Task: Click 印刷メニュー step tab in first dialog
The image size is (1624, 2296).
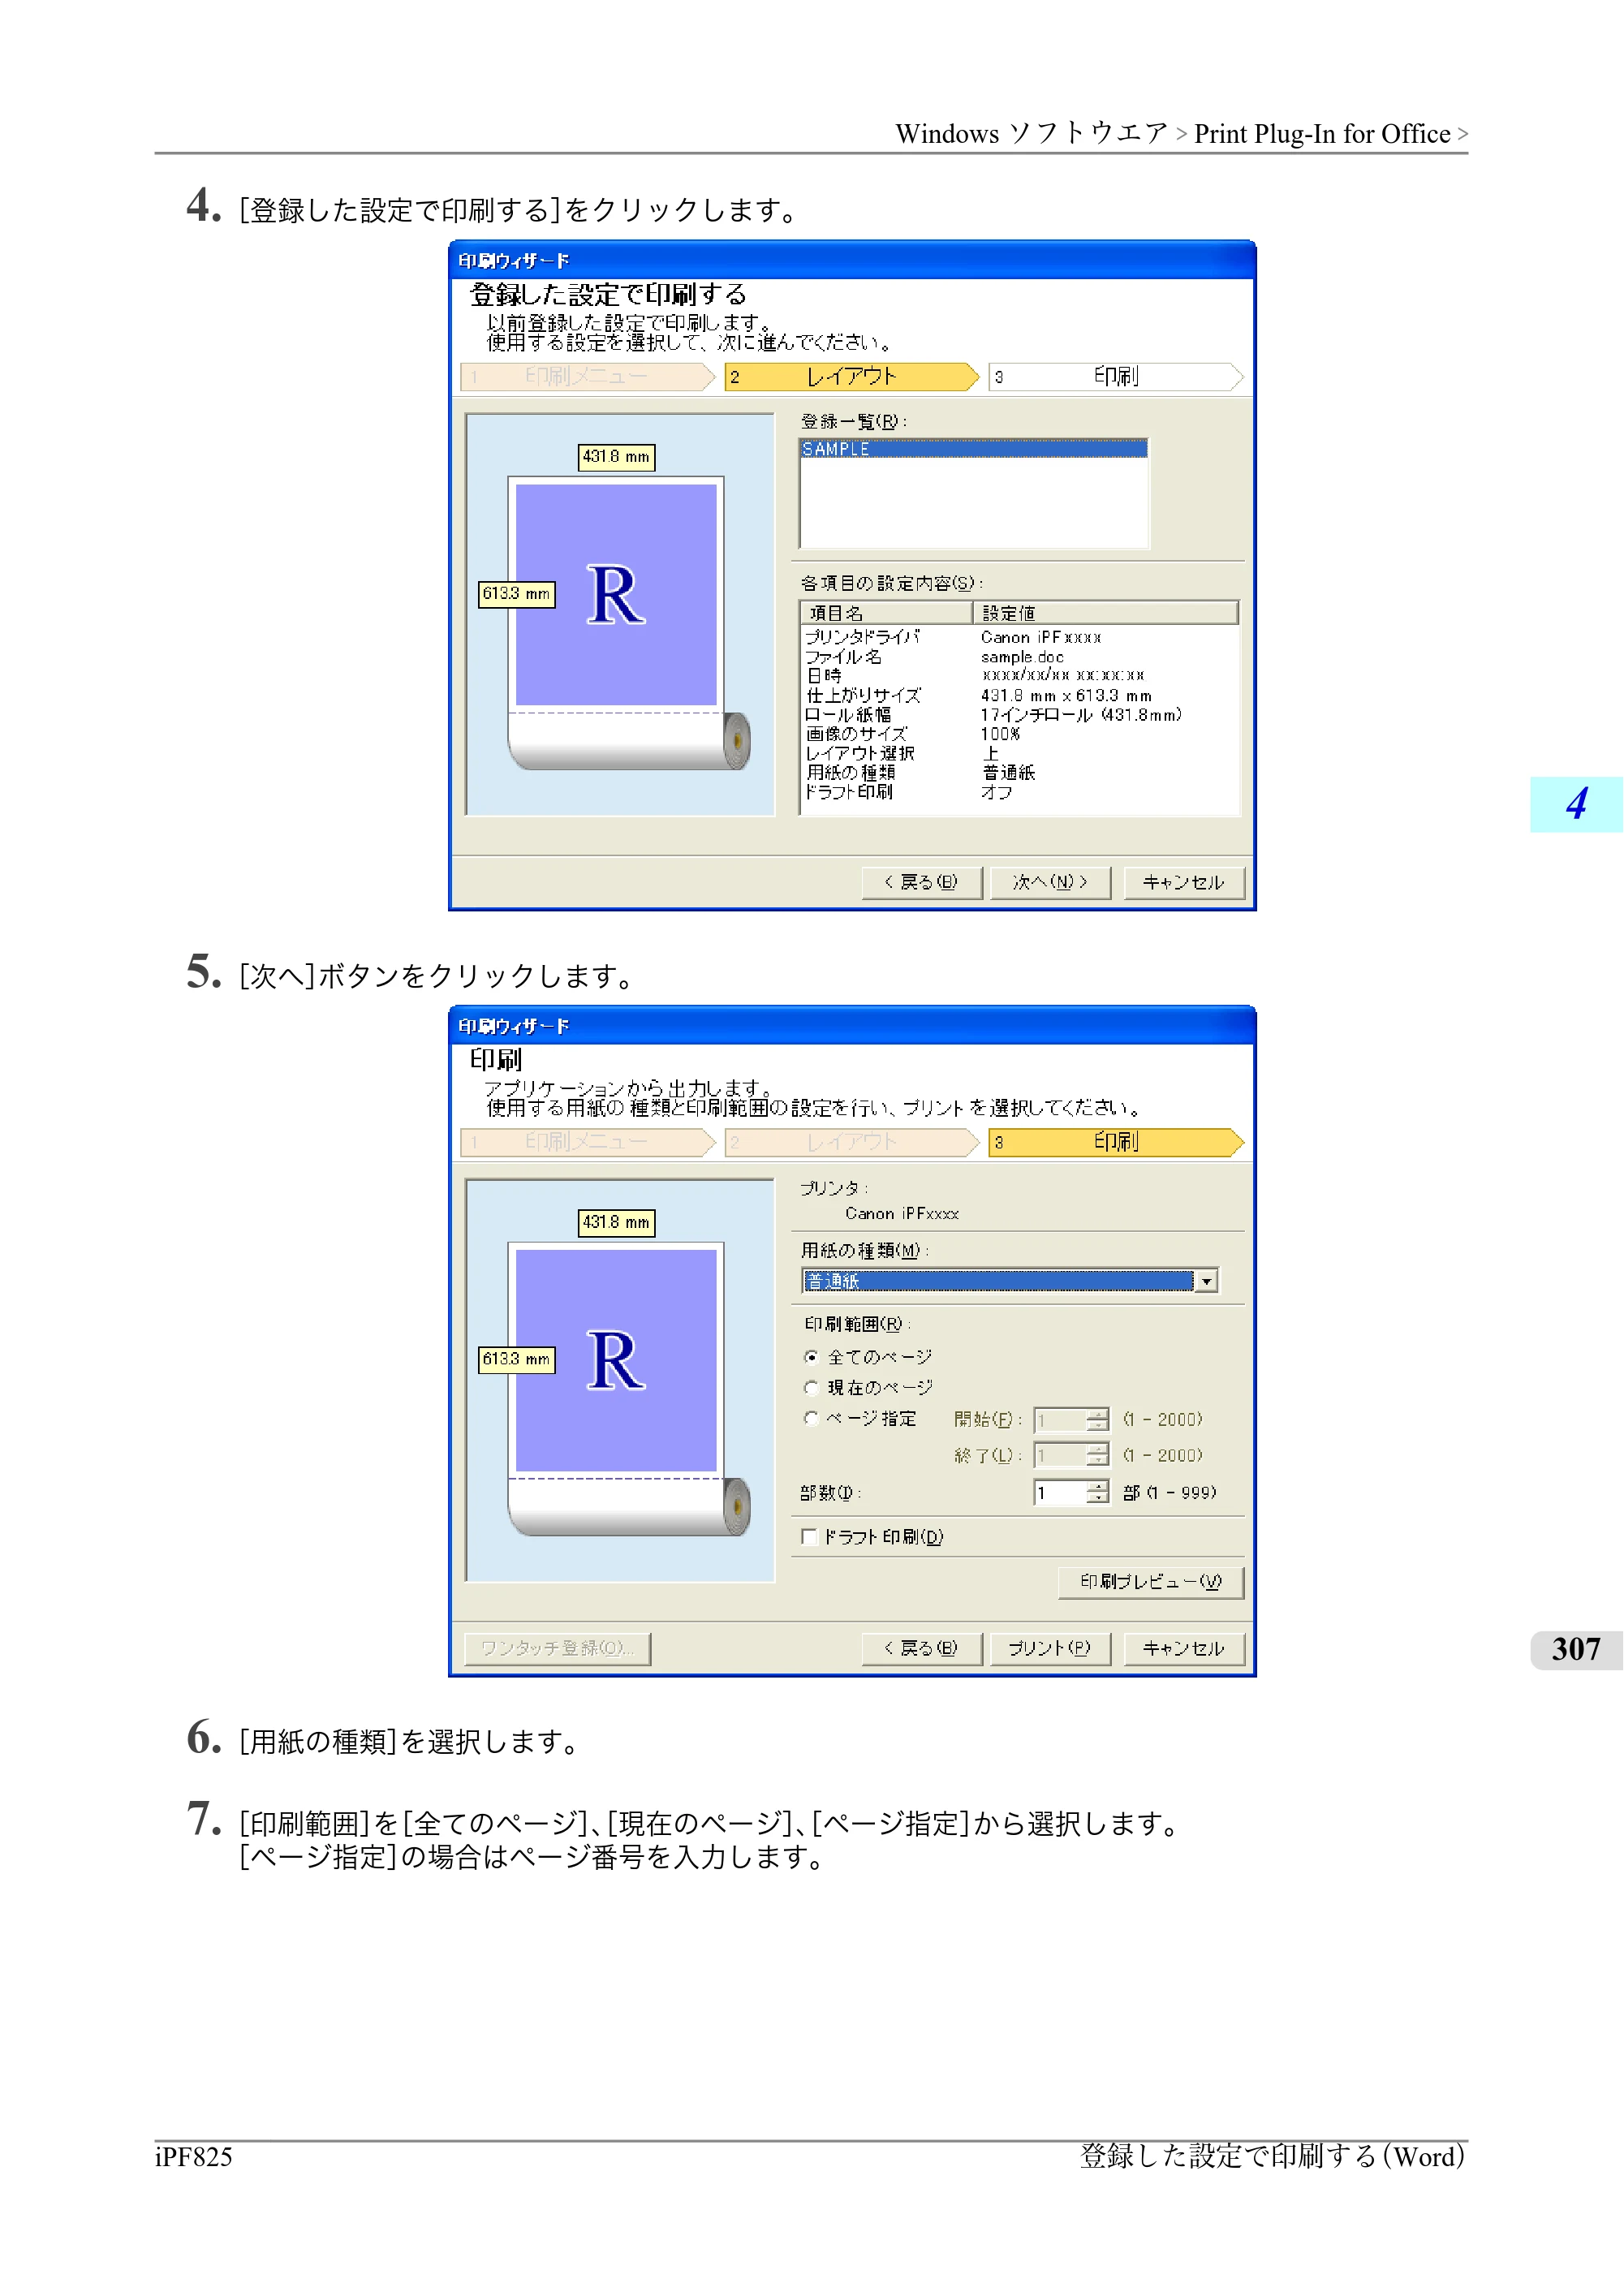Action: (588, 377)
